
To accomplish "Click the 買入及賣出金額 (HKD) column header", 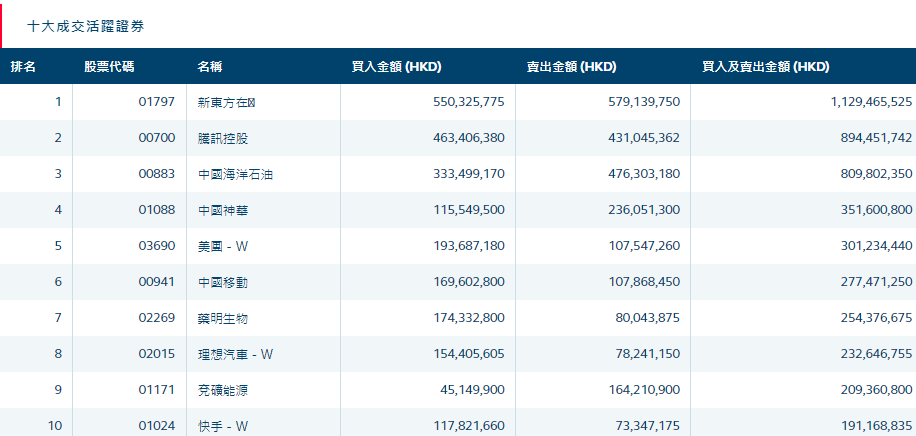I will tap(766, 67).
